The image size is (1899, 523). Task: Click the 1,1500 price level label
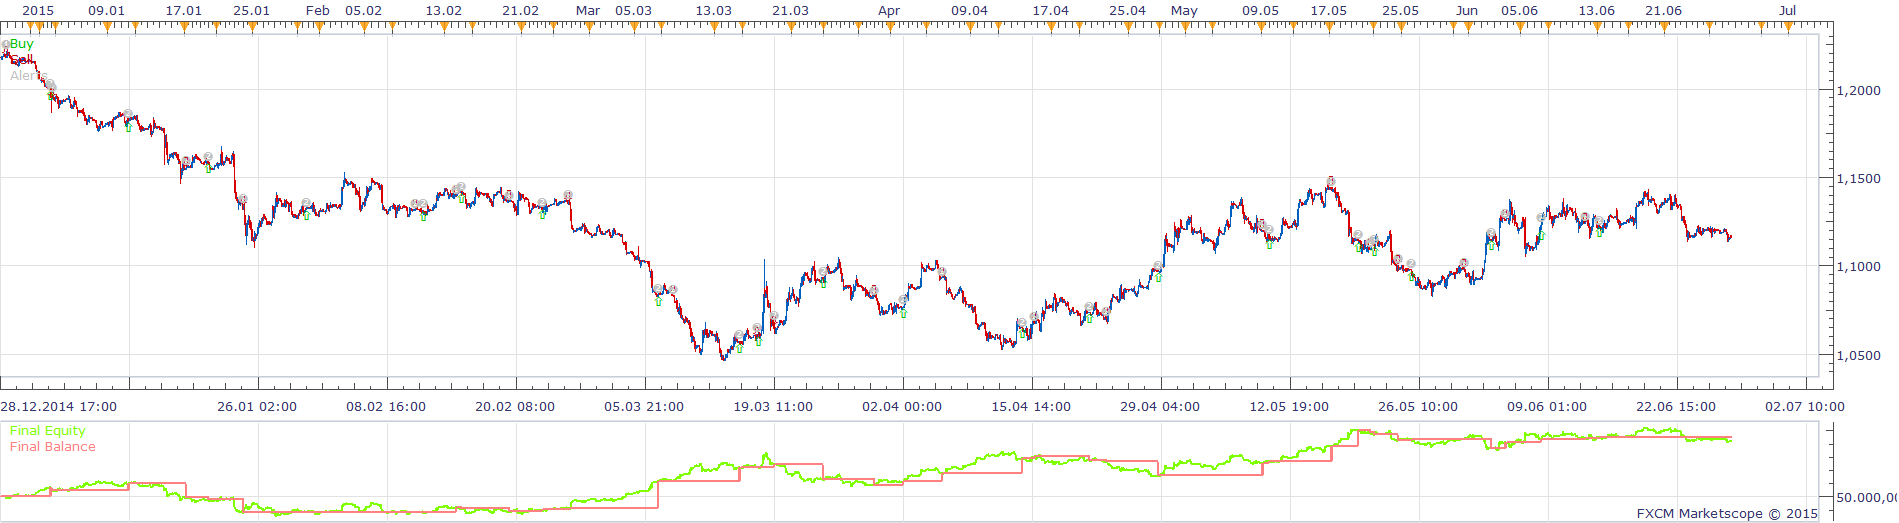point(1859,178)
